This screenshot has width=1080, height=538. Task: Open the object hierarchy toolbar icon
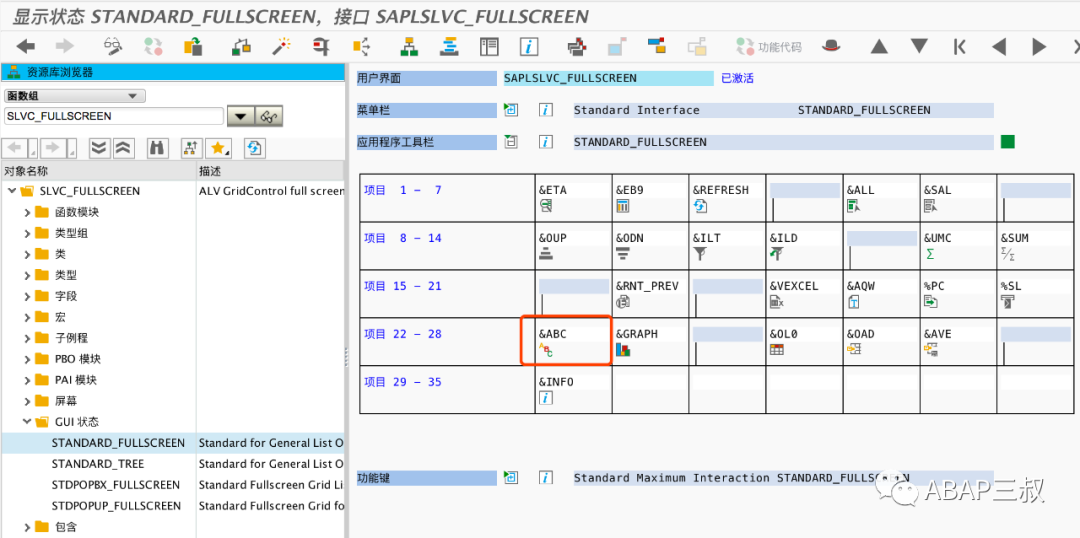pos(411,47)
